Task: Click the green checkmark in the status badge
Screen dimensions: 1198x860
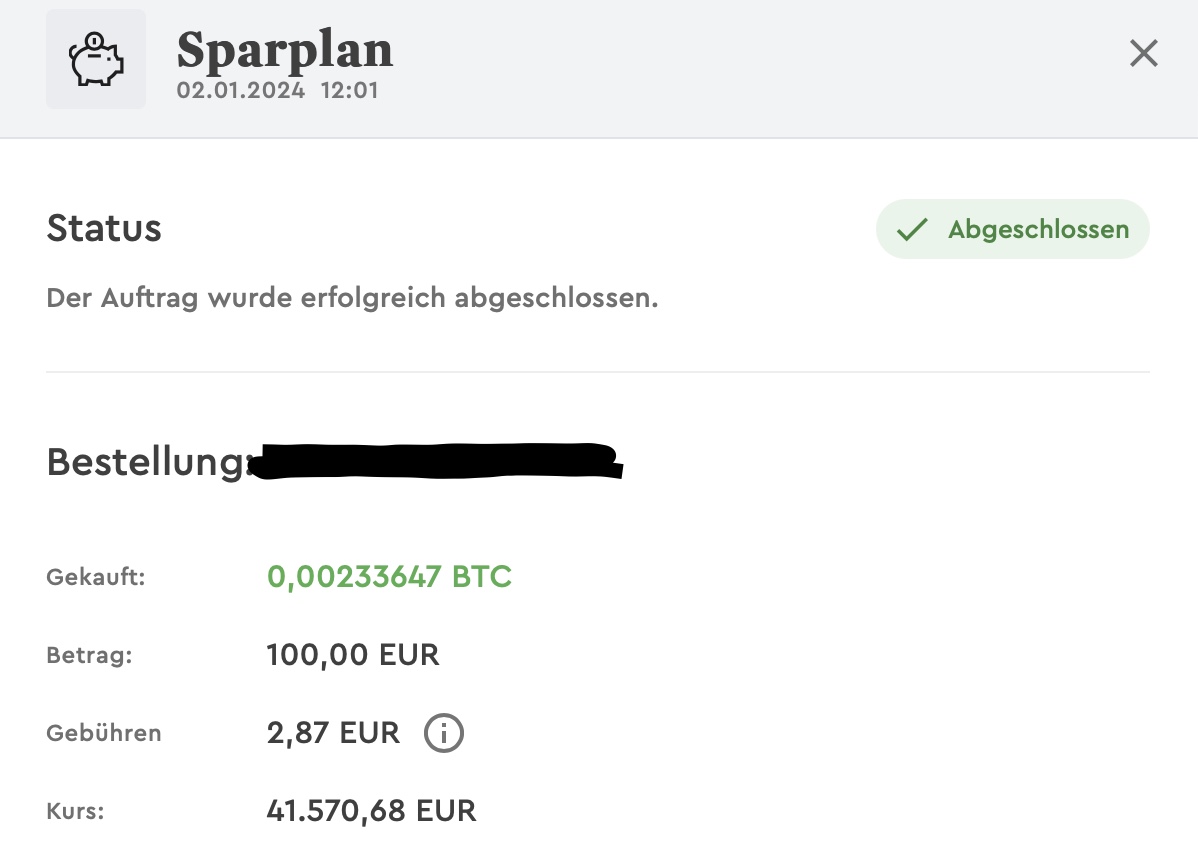Action: click(911, 230)
